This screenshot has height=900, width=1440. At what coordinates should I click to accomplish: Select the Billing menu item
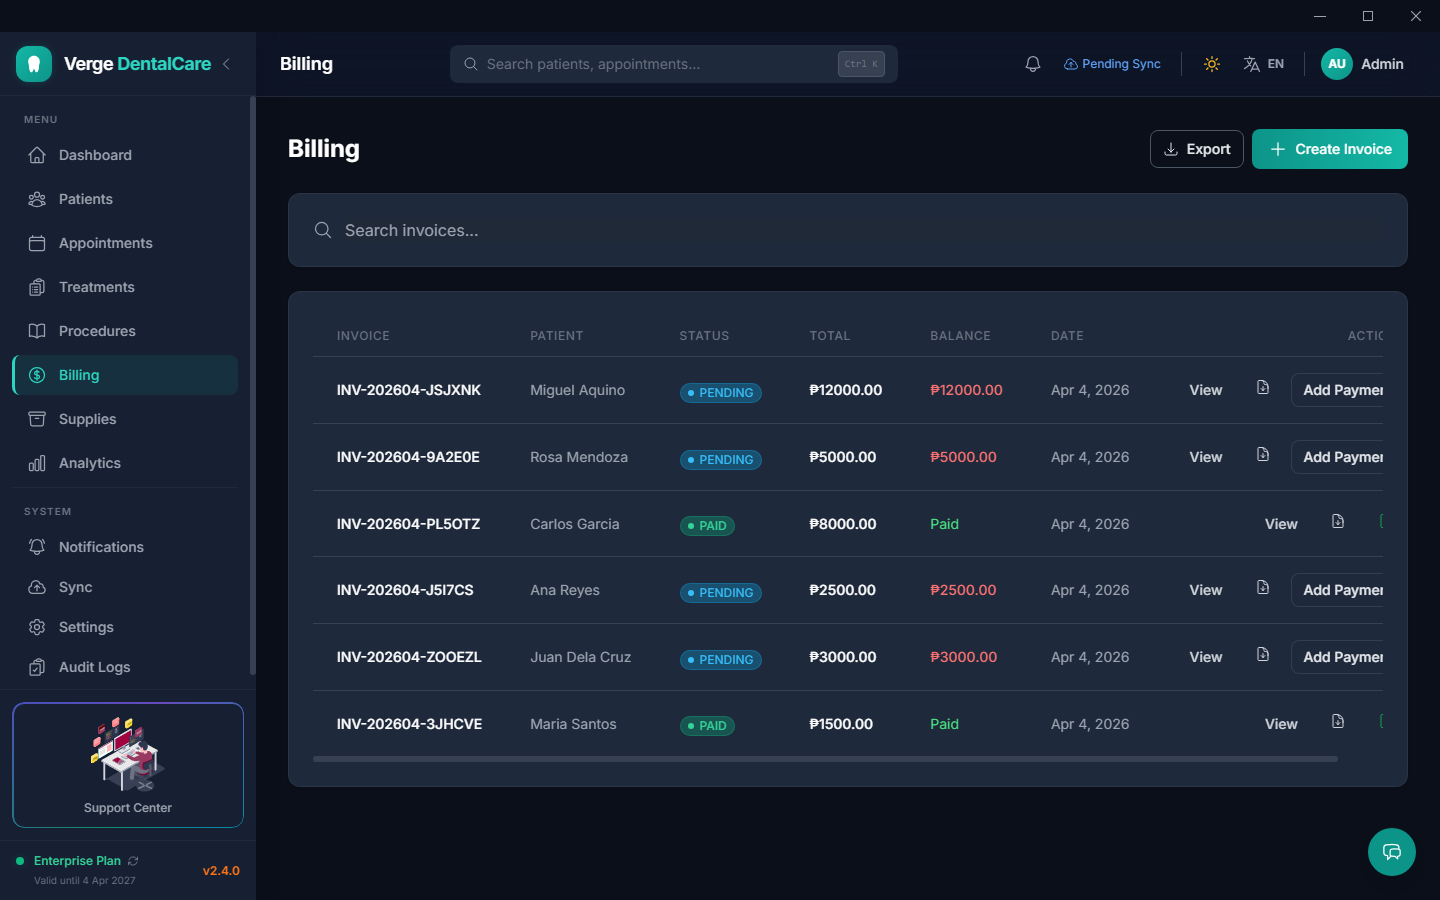coord(125,375)
